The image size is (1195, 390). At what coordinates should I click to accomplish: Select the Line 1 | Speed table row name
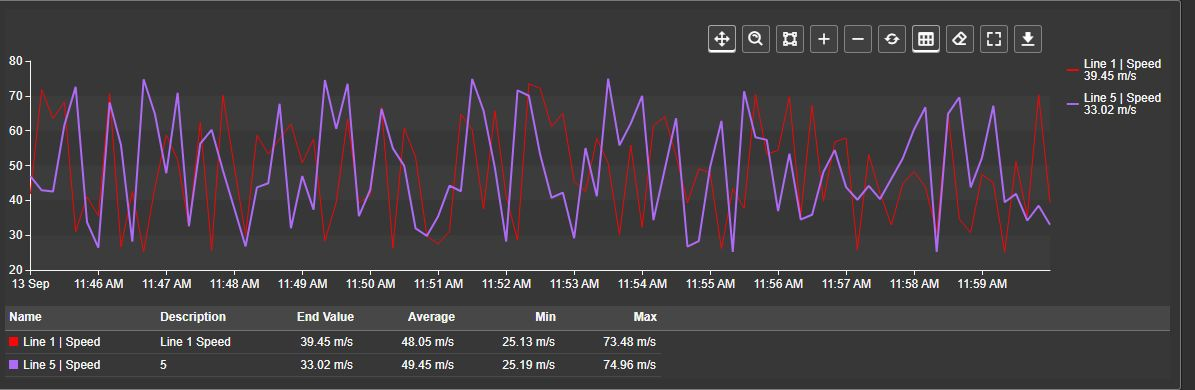click(62, 342)
